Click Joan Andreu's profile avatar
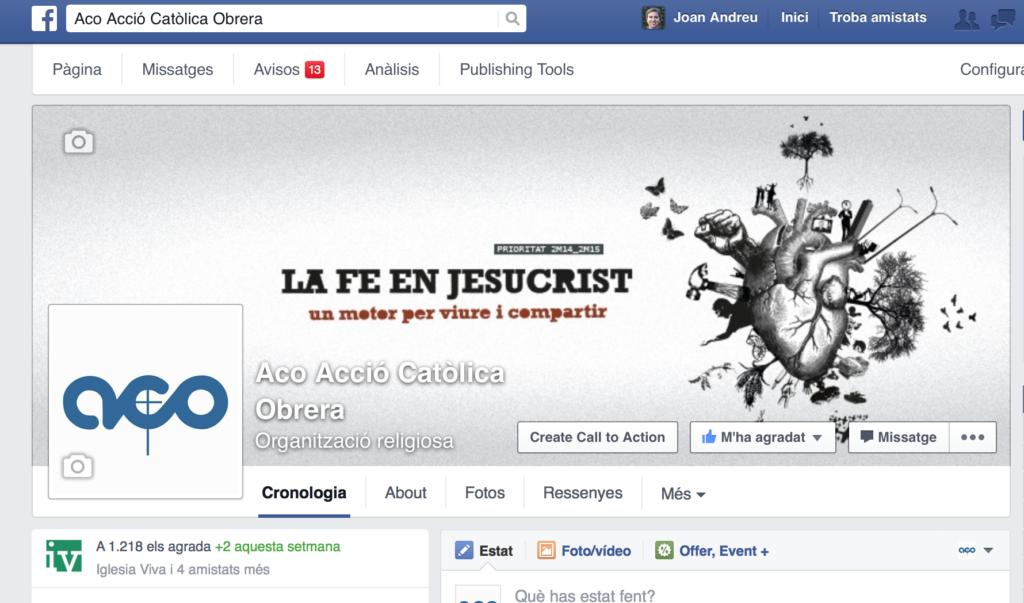 [x=653, y=18]
